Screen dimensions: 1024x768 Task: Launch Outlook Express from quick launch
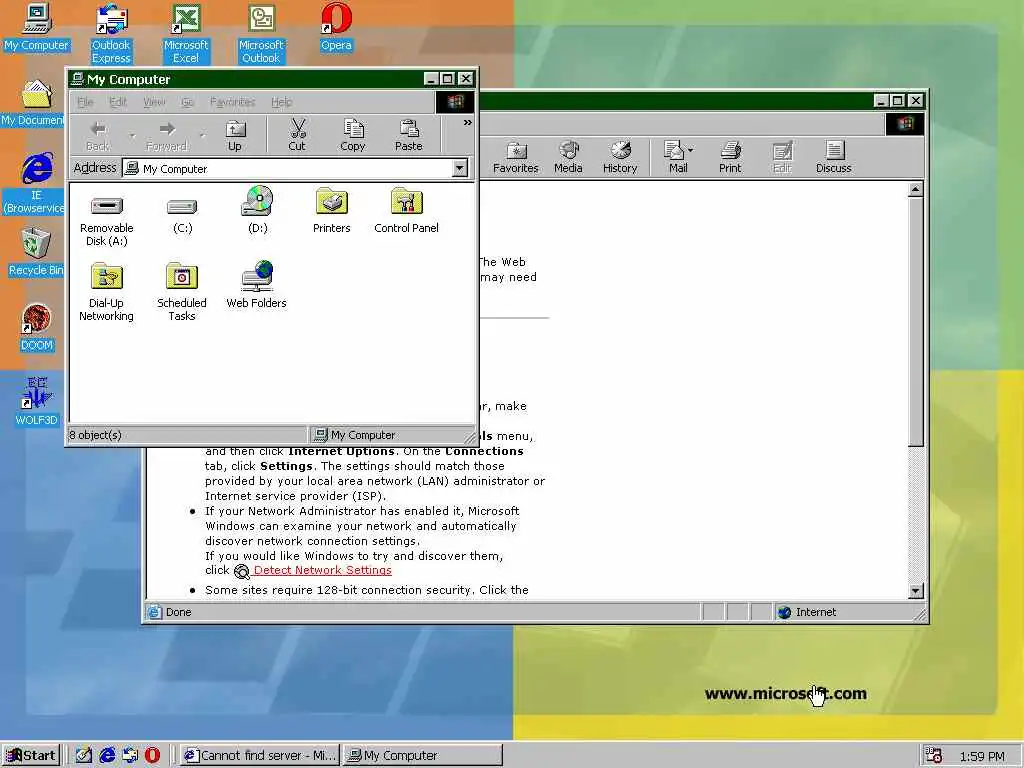(130, 755)
